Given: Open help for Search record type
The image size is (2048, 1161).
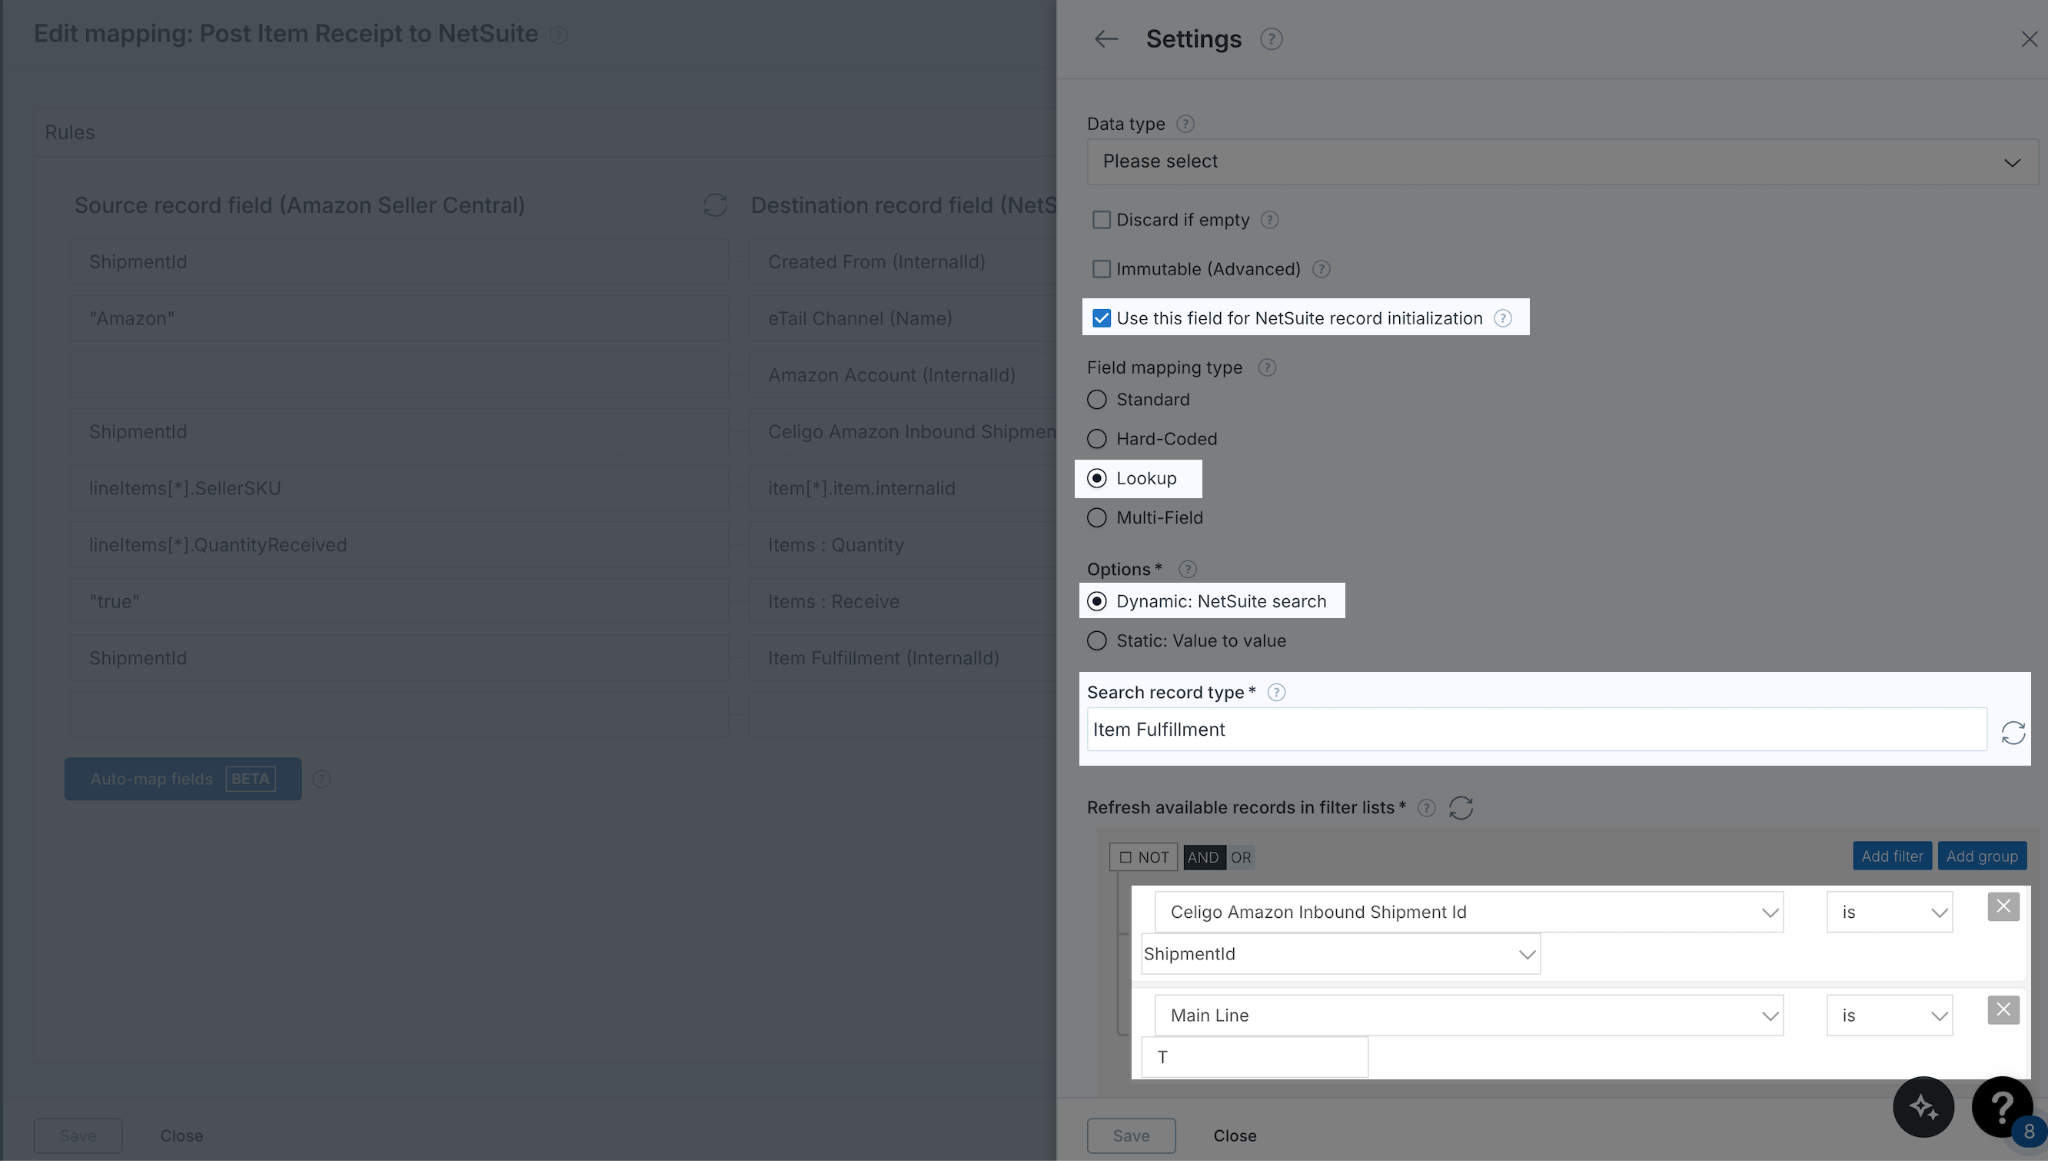Looking at the screenshot, I should [x=1276, y=692].
